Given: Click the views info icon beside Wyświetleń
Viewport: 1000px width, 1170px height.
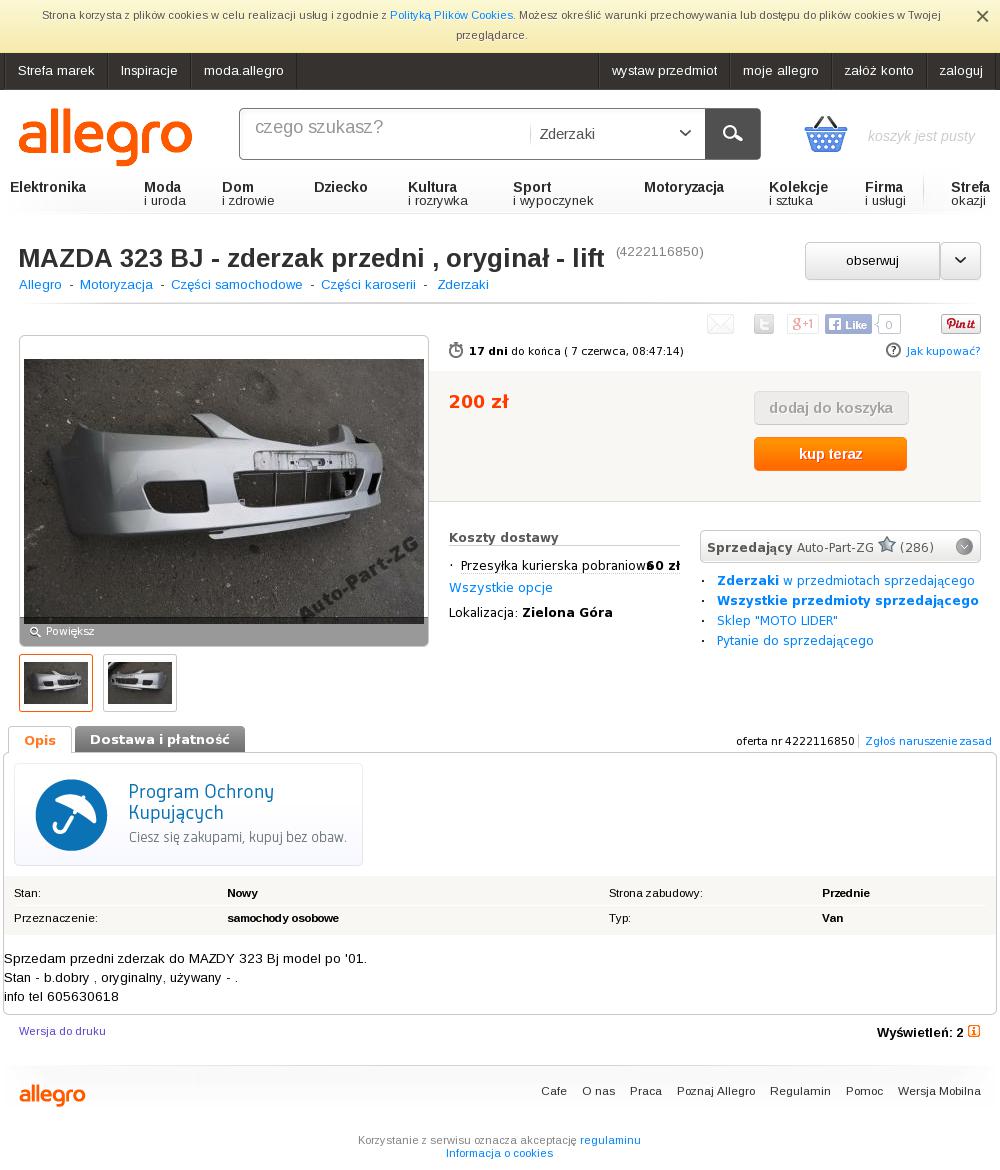Looking at the screenshot, I should 974,1031.
